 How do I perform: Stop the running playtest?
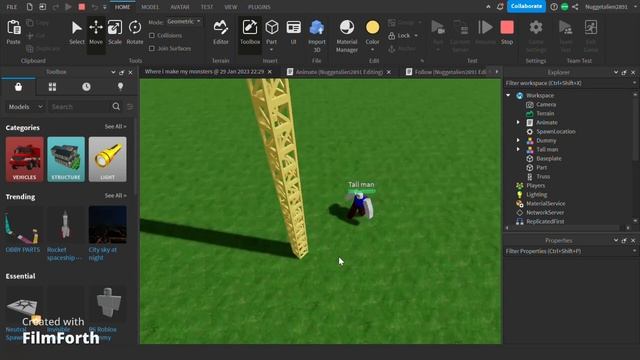(x=507, y=33)
